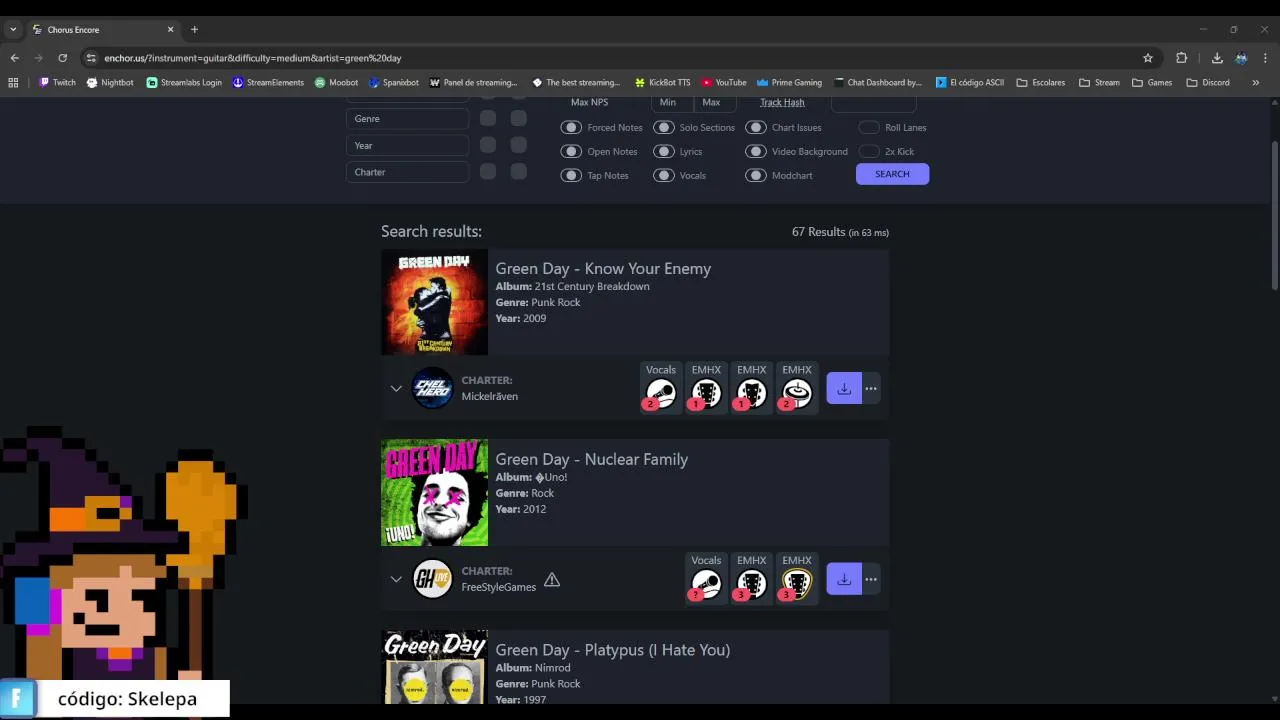
Task: Click the ¡Uno! album cover
Action: [434, 493]
